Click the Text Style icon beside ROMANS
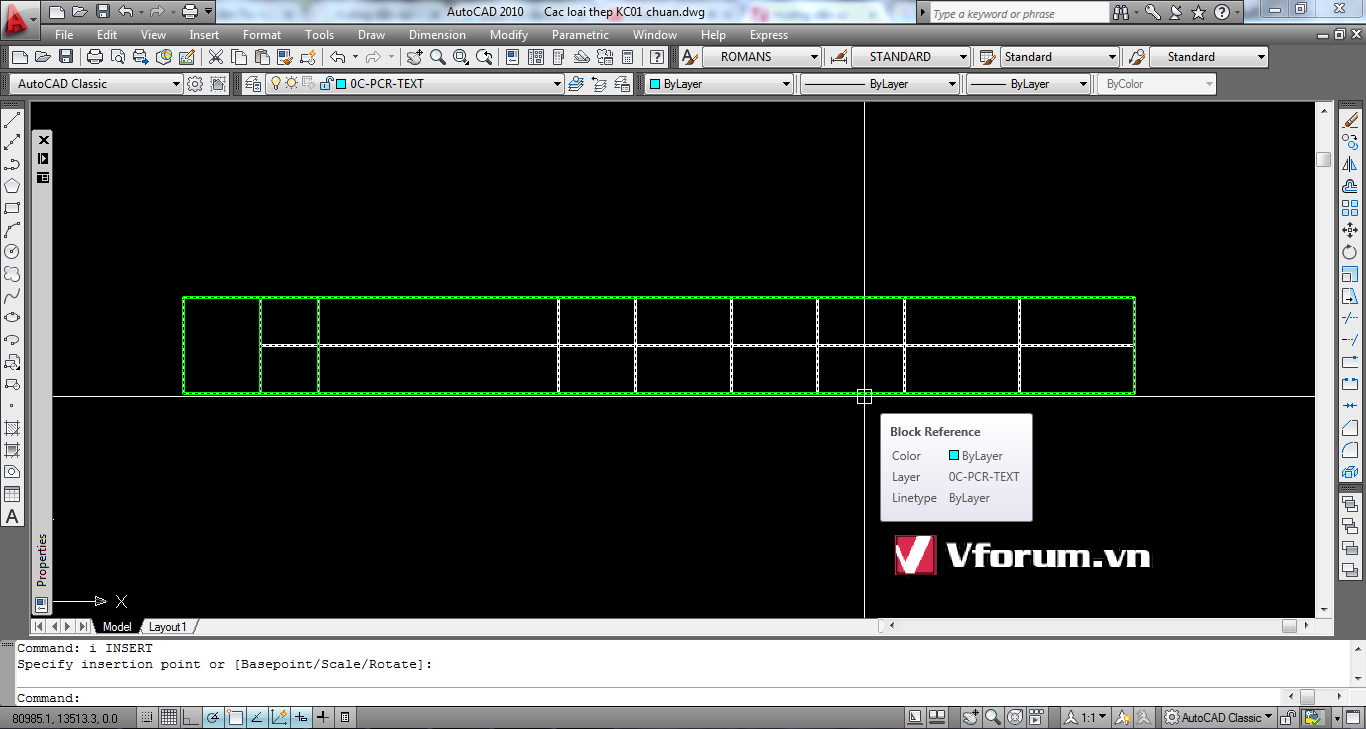 690,57
